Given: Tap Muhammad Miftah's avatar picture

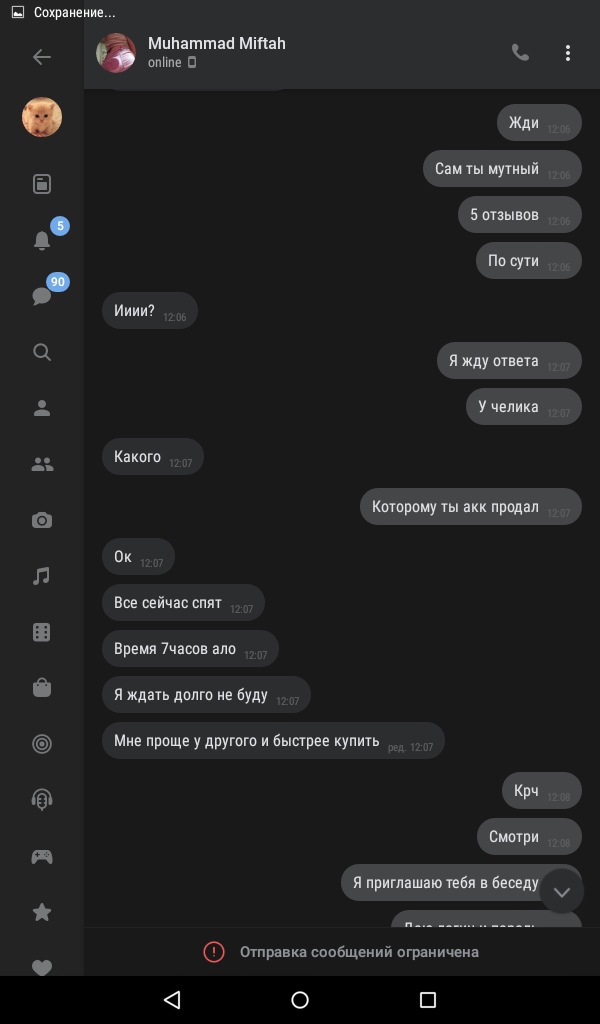Looking at the screenshot, I should point(116,53).
